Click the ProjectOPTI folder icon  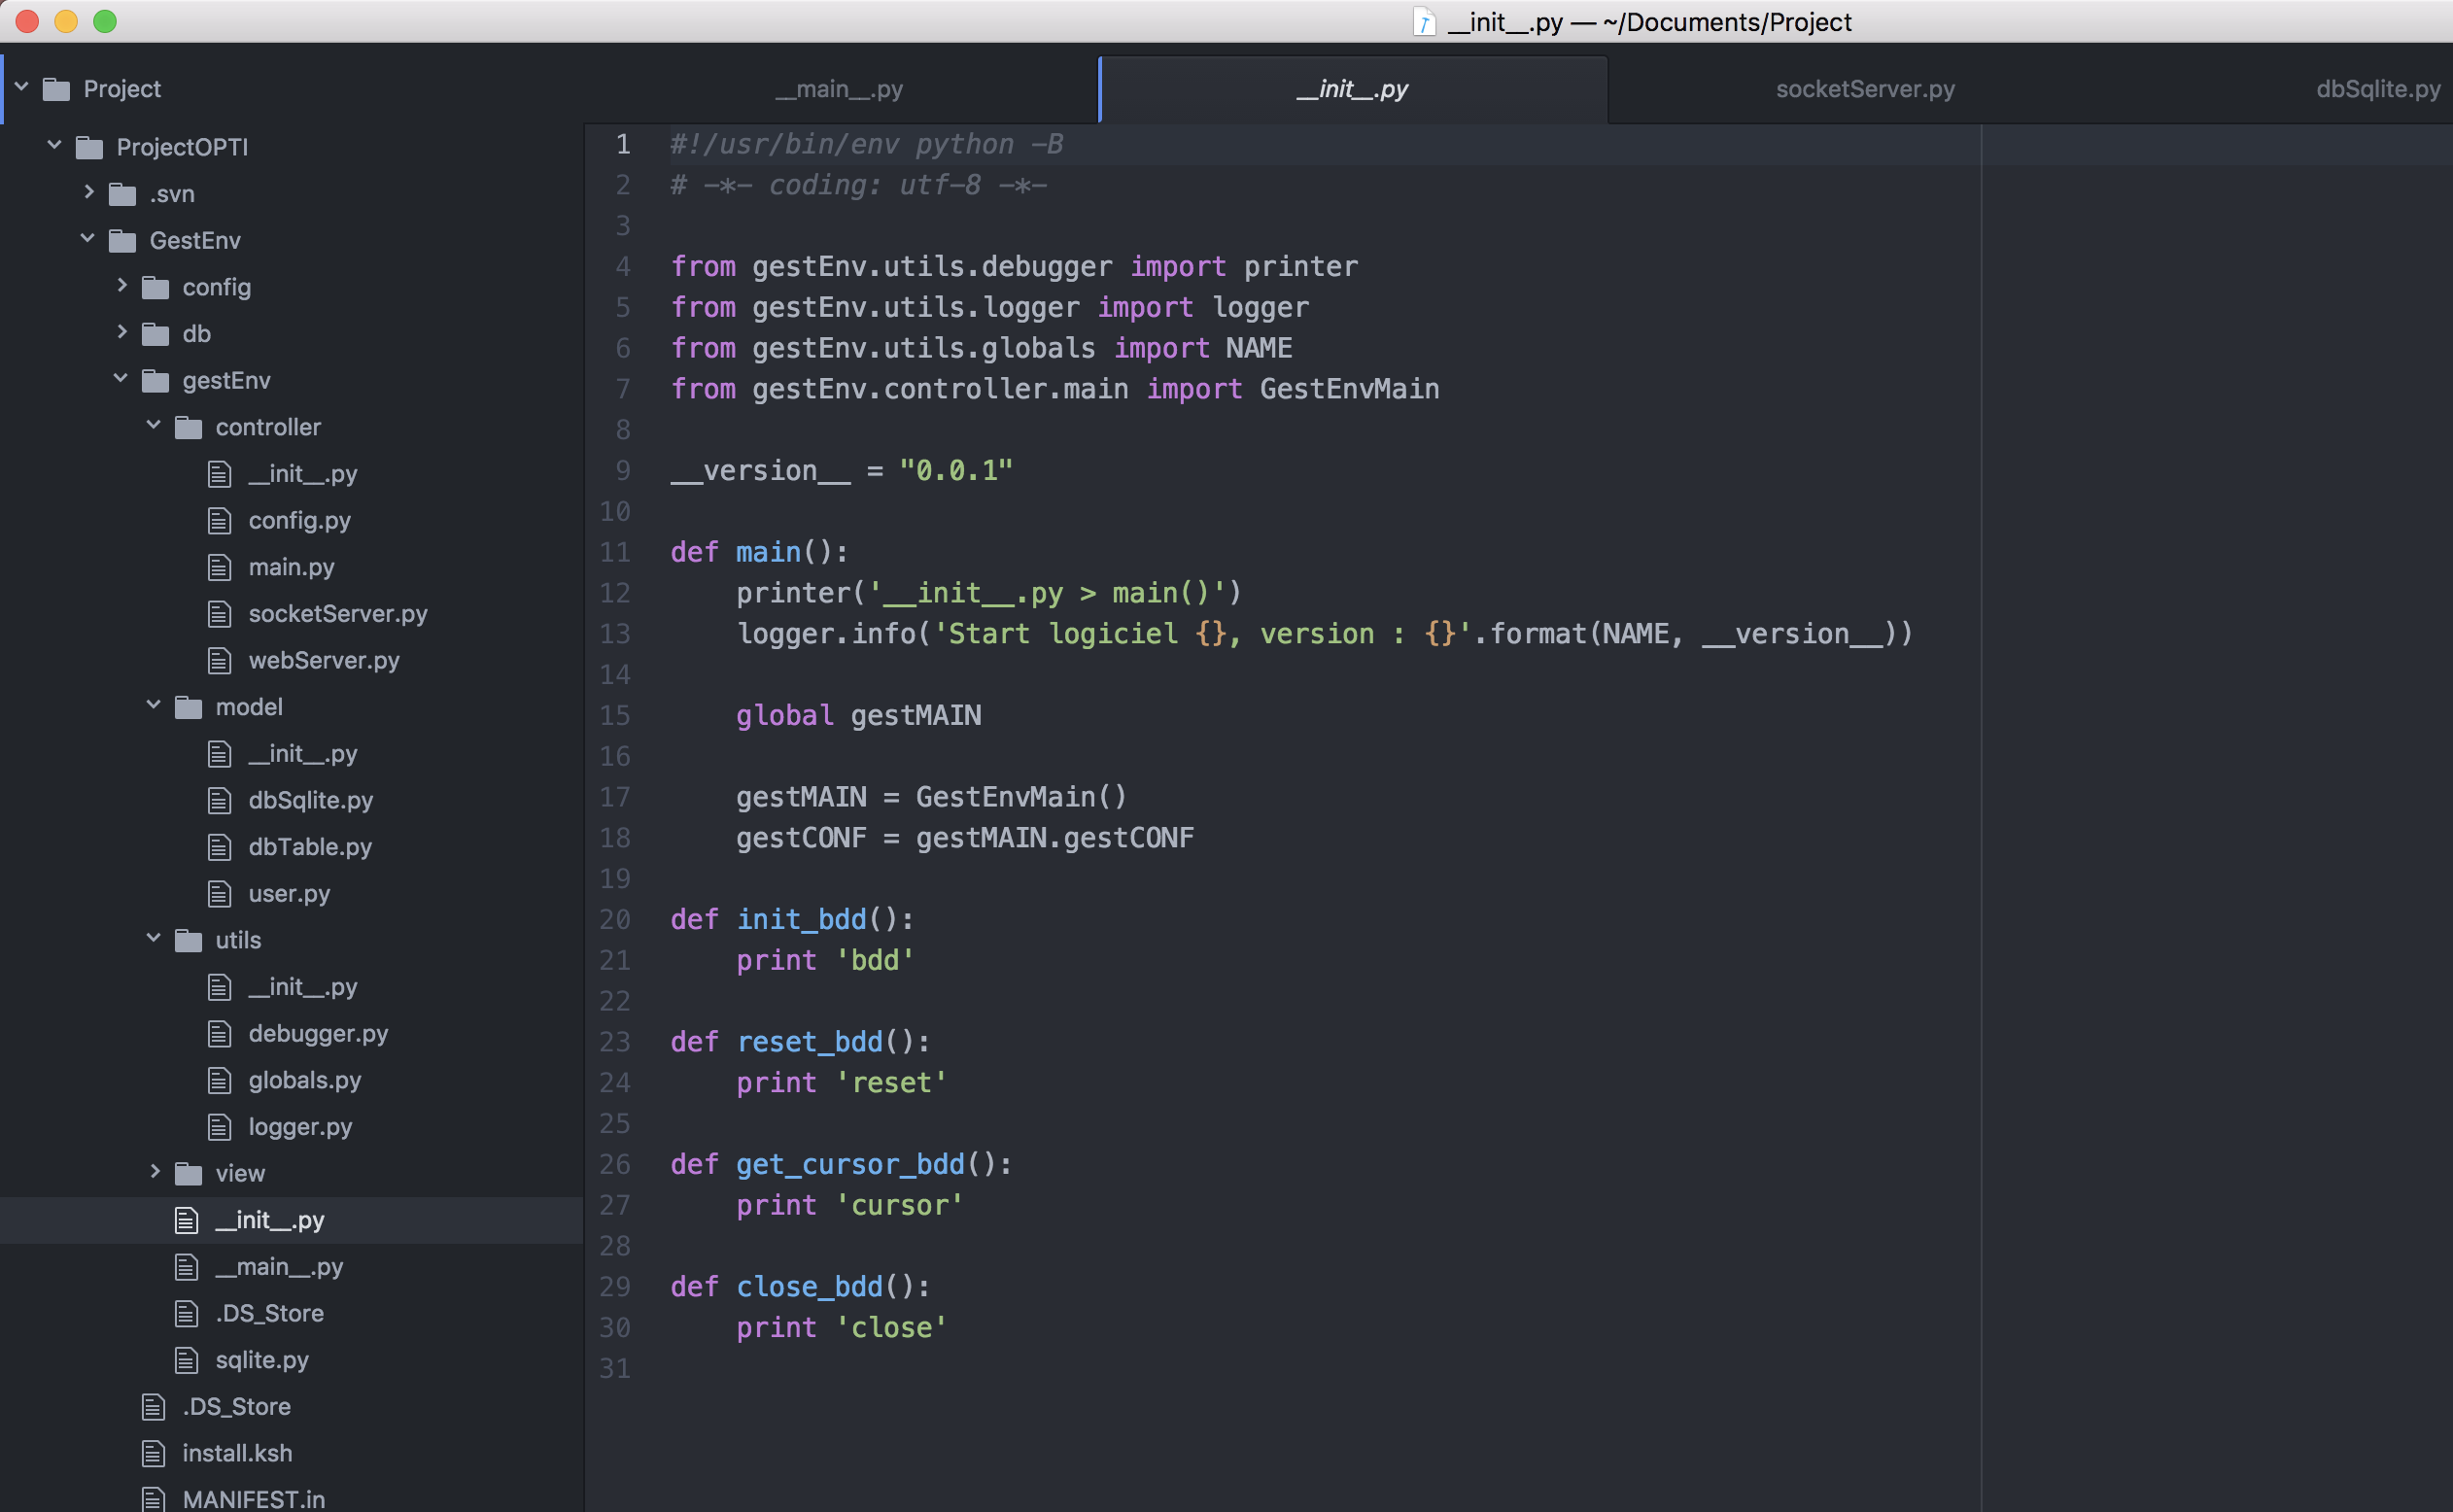pyautogui.click(x=90, y=148)
